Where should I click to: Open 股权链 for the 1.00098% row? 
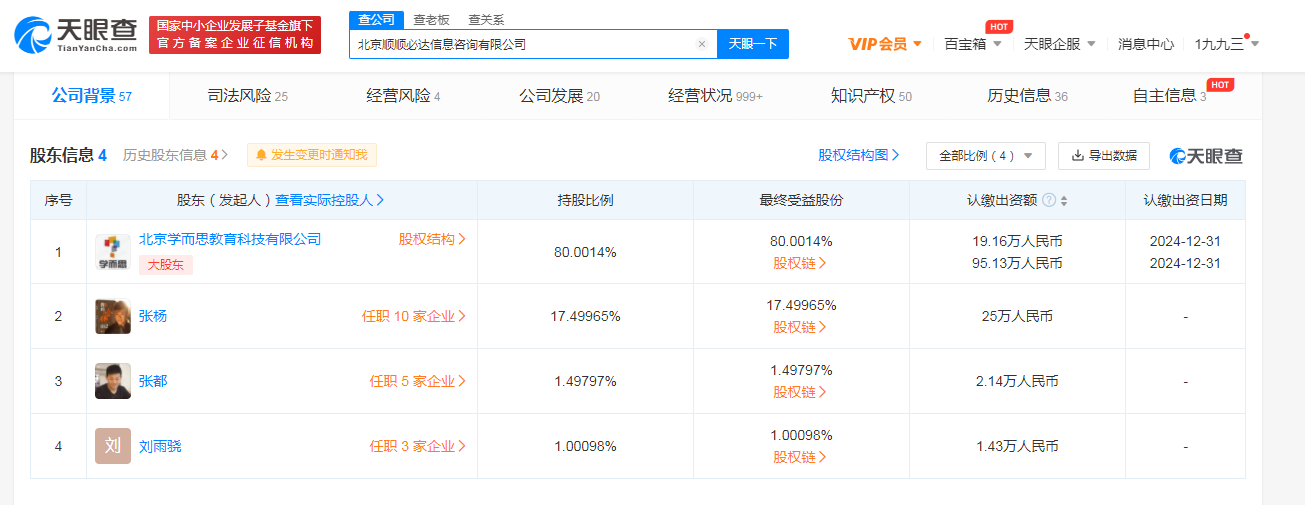(x=800, y=457)
